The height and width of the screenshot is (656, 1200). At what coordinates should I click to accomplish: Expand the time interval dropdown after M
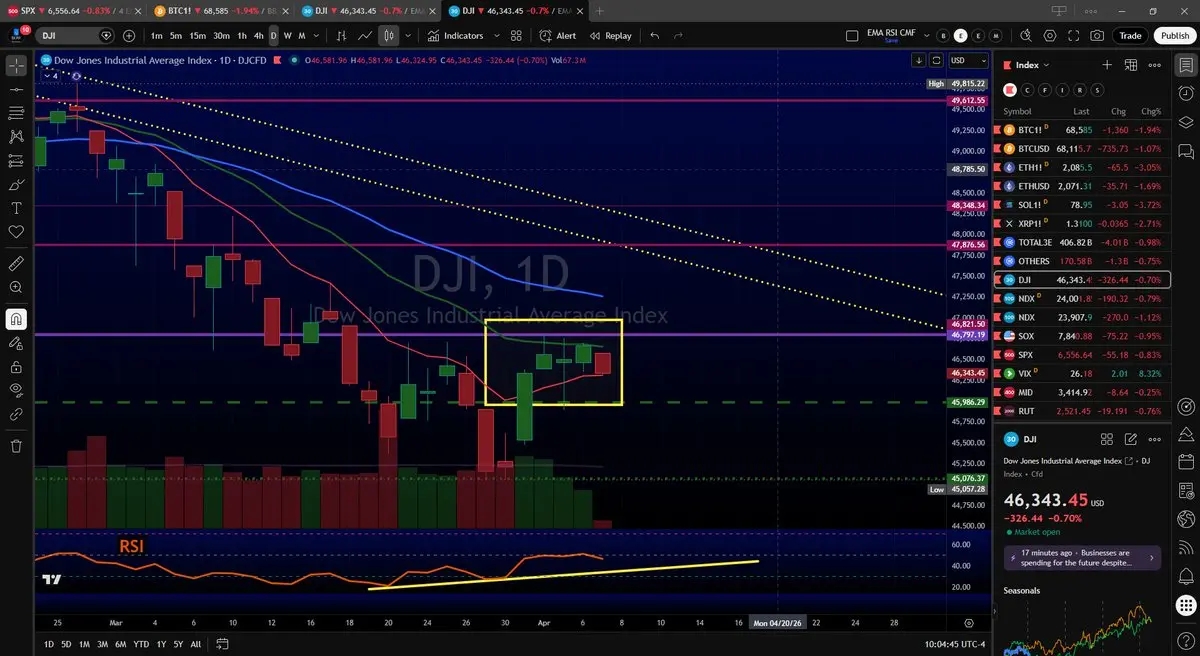coord(316,35)
